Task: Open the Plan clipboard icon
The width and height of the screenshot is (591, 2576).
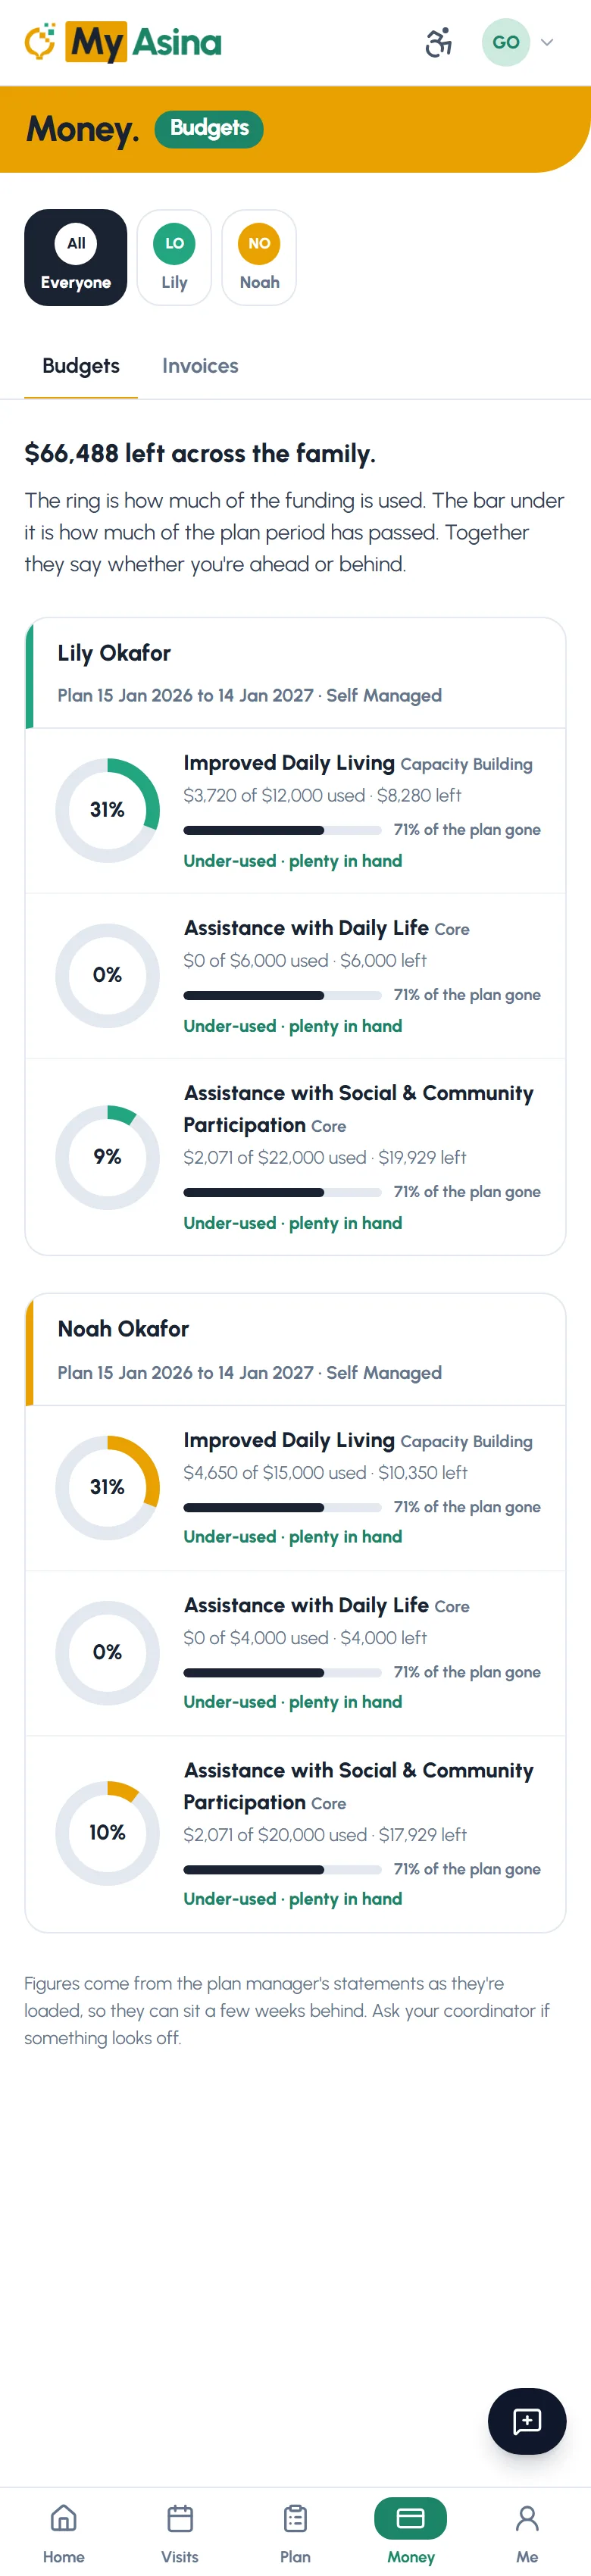Action: [295, 2519]
